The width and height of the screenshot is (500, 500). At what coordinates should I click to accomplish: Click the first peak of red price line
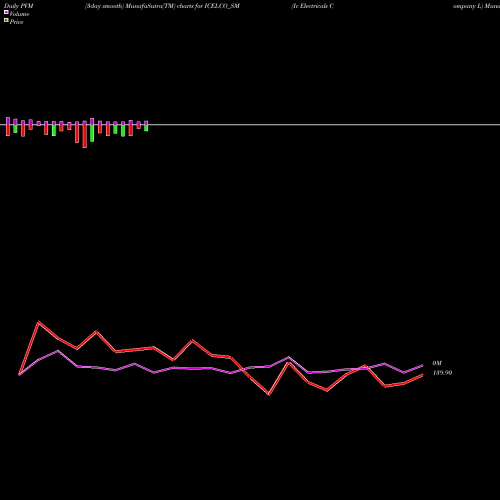[39, 322]
